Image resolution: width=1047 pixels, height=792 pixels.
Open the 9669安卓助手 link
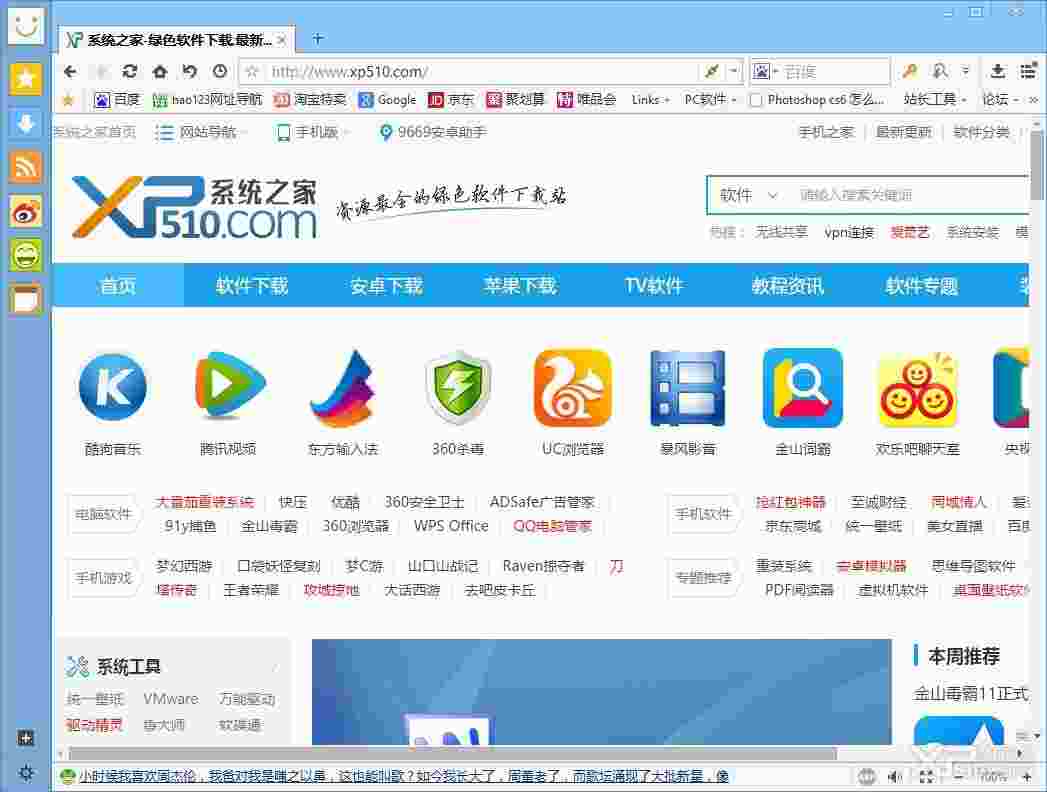(x=432, y=132)
